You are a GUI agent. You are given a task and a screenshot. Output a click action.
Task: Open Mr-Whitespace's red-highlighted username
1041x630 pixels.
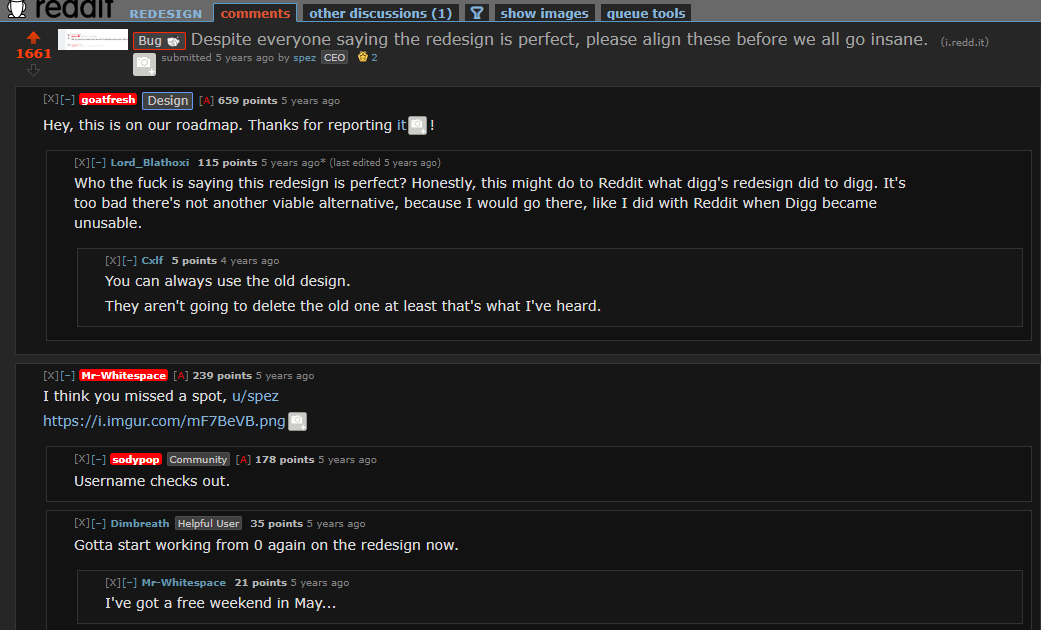click(x=123, y=375)
